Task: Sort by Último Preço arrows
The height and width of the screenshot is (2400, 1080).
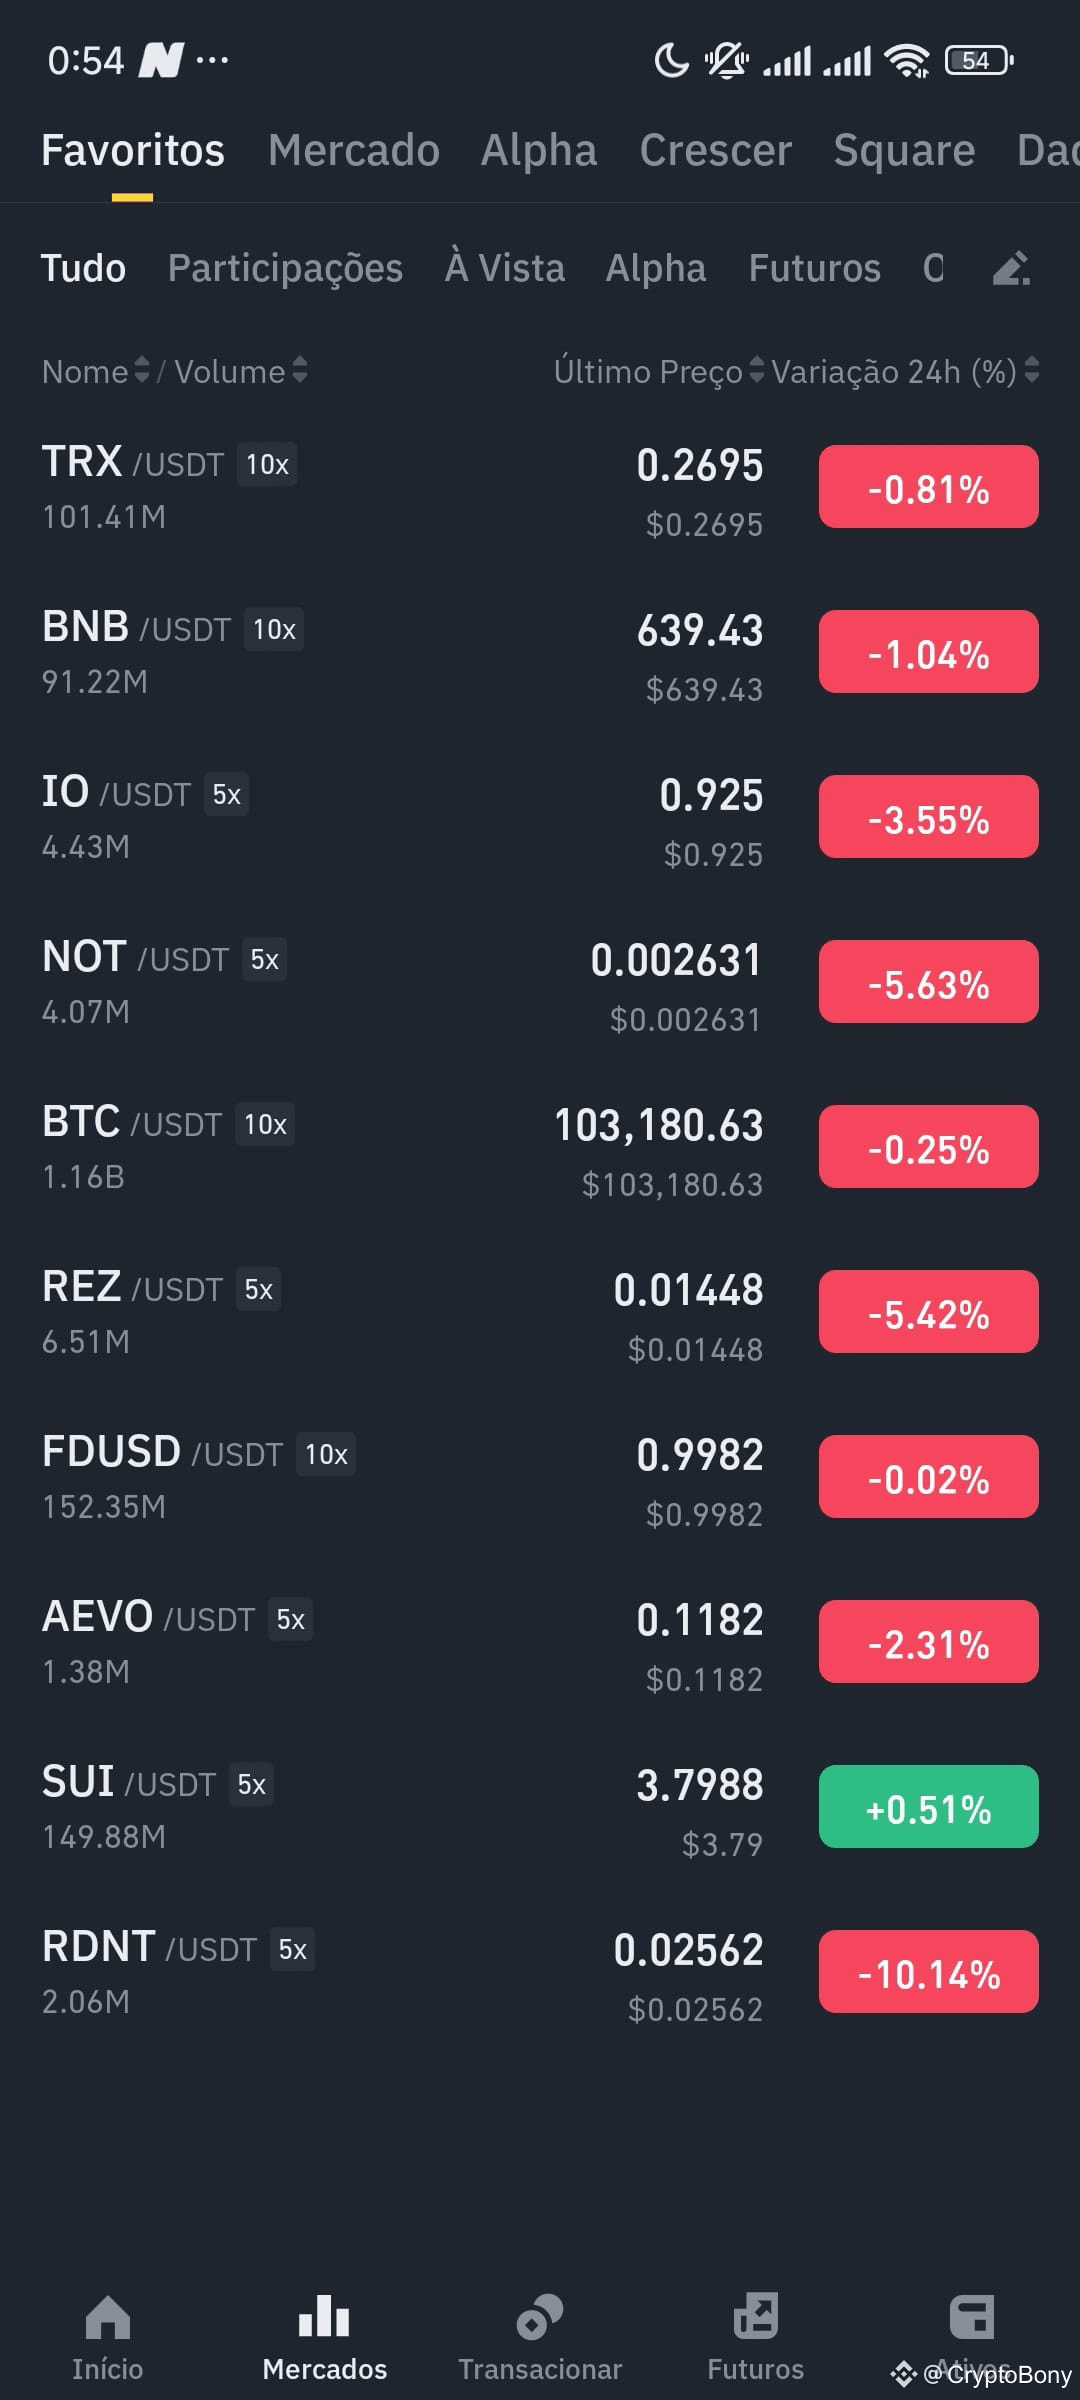Action: [757, 371]
